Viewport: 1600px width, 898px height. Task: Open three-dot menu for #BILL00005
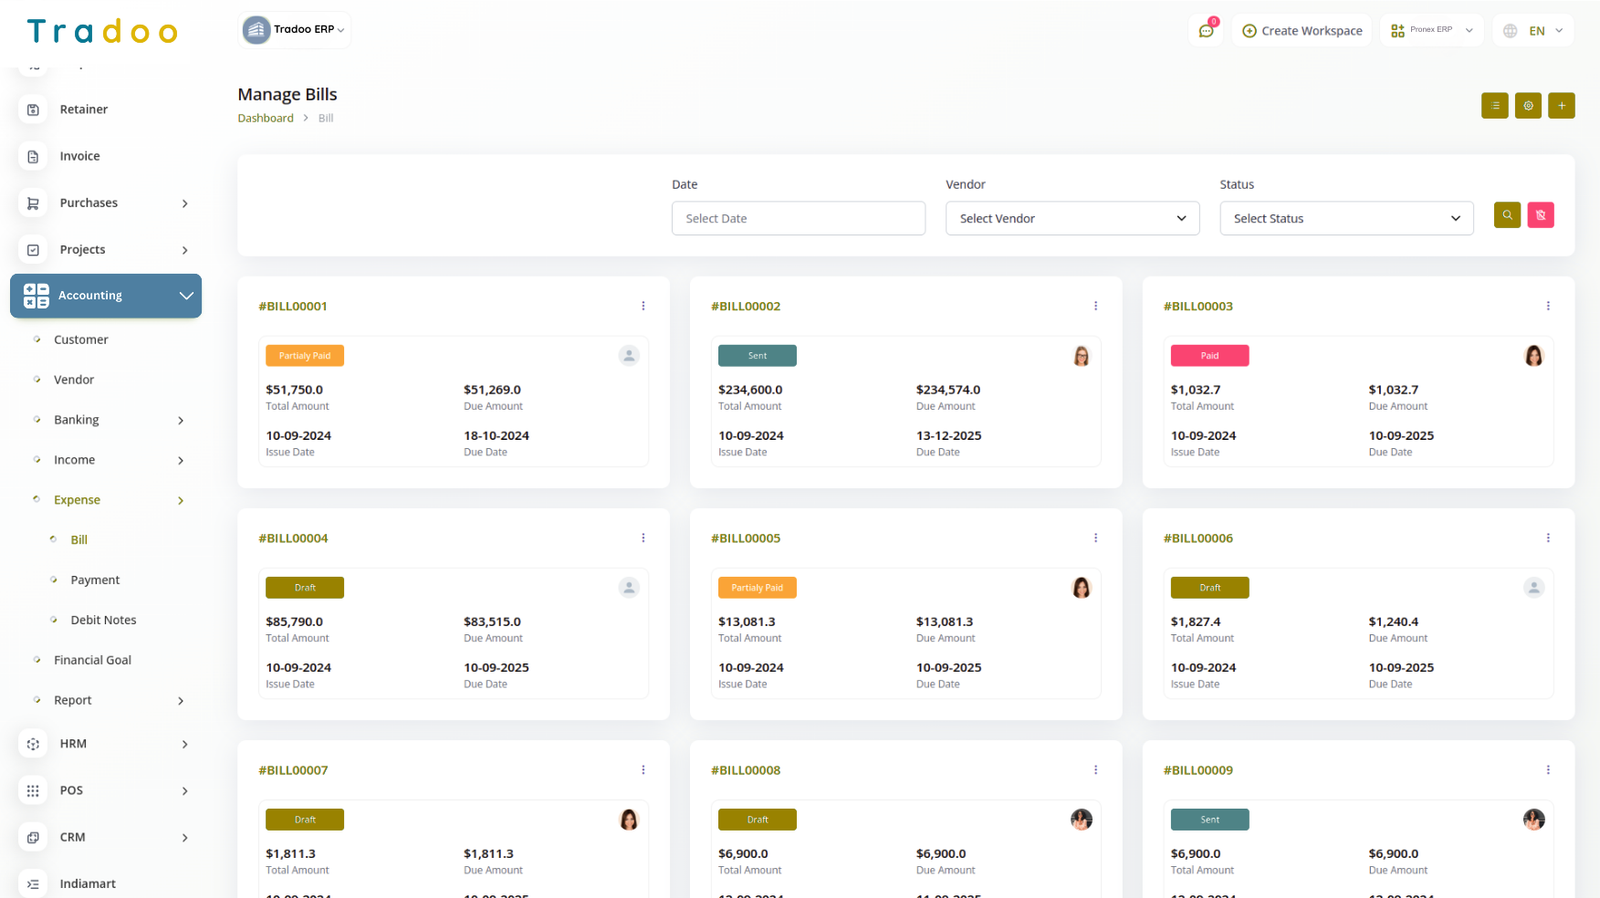point(1095,538)
